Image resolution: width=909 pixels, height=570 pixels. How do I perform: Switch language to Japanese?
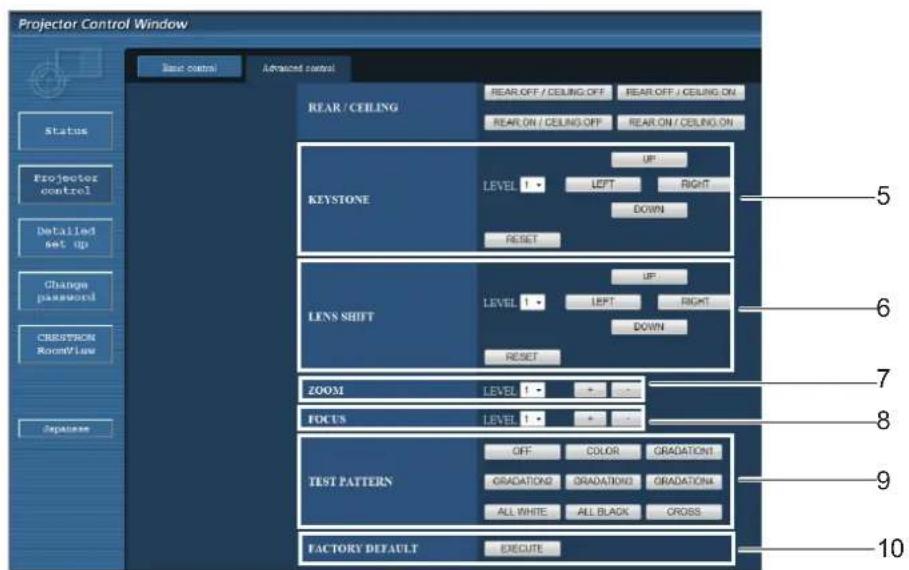[x=66, y=429]
